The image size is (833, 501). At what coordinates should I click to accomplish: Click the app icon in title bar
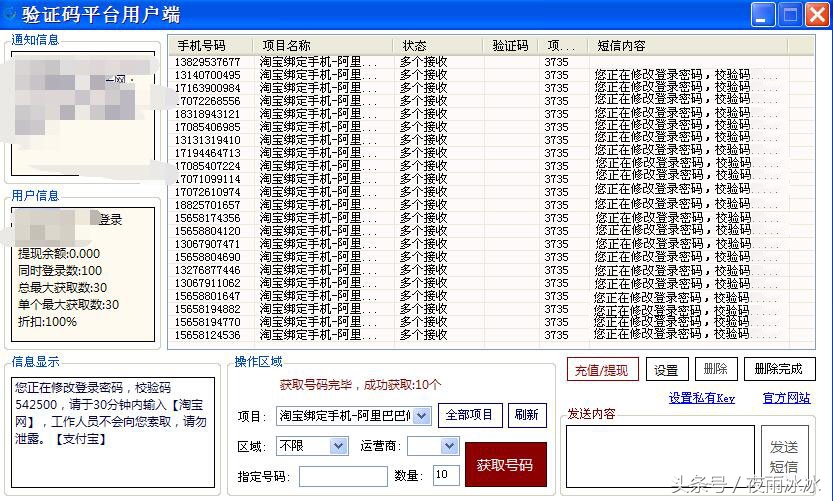(x=9, y=14)
